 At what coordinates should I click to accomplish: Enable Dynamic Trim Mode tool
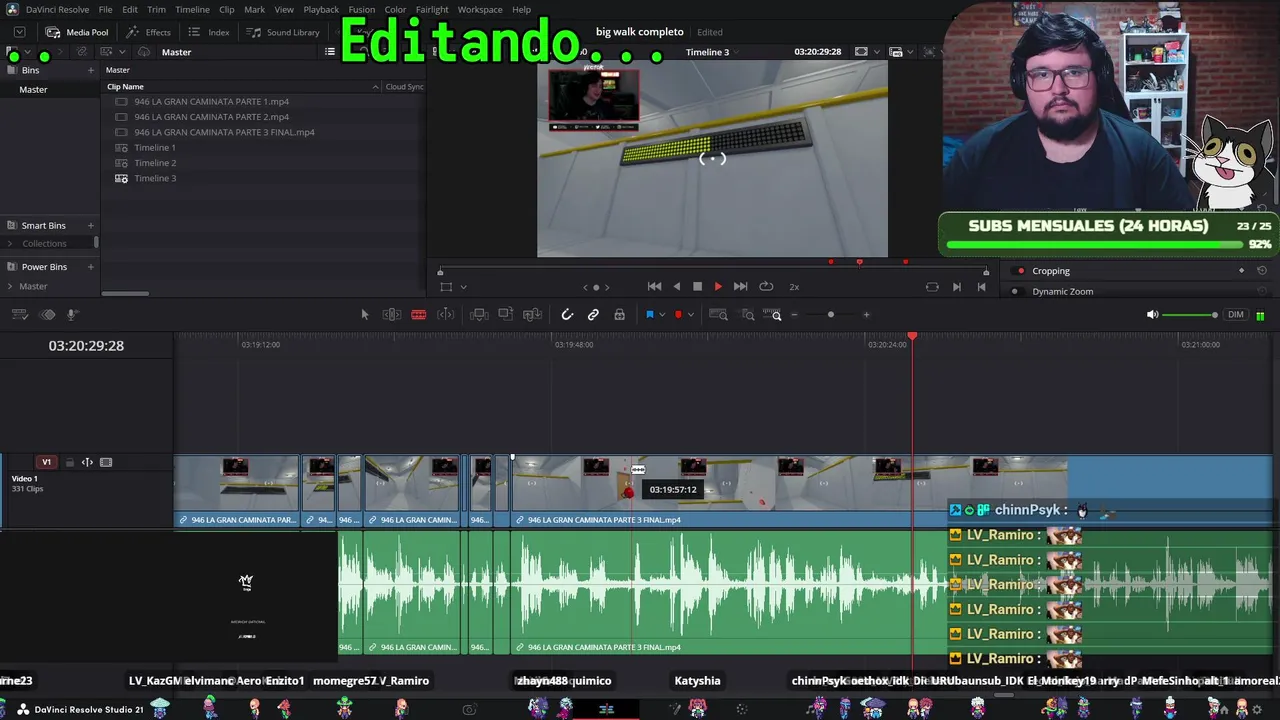(446, 315)
